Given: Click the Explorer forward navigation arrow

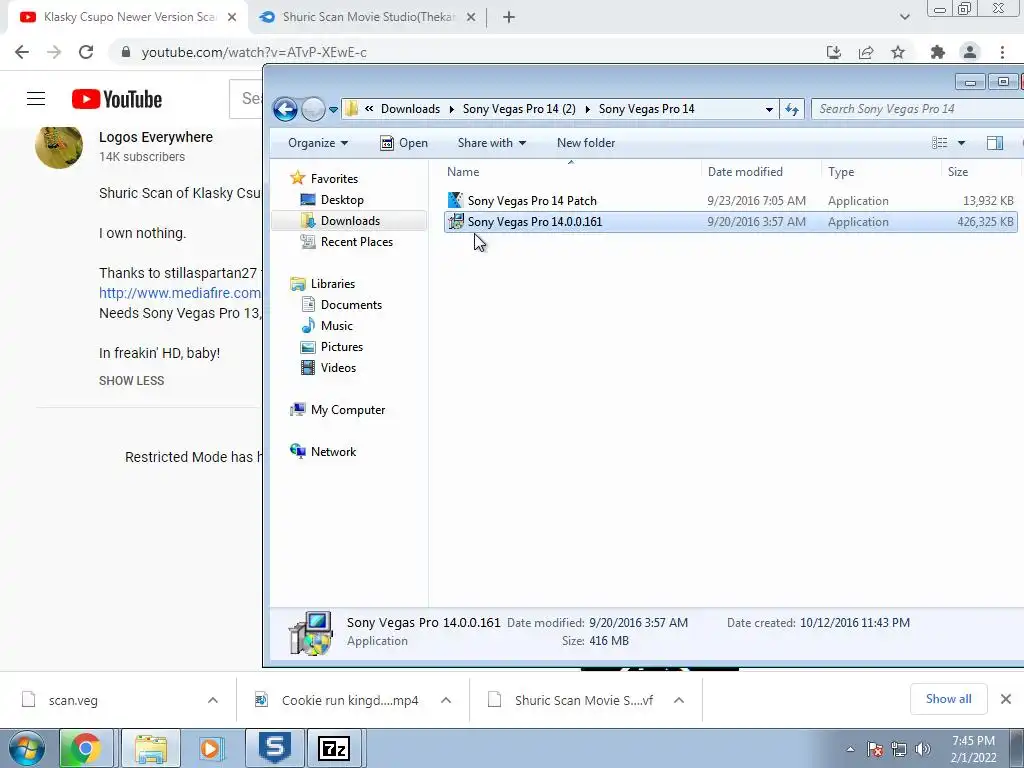Looking at the screenshot, I should click(313, 109).
